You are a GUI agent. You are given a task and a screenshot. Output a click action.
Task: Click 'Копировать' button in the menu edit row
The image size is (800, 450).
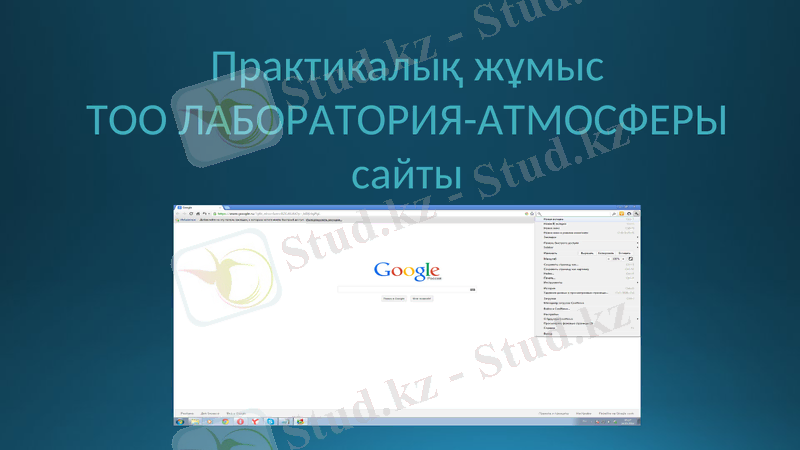click(606, 253)
